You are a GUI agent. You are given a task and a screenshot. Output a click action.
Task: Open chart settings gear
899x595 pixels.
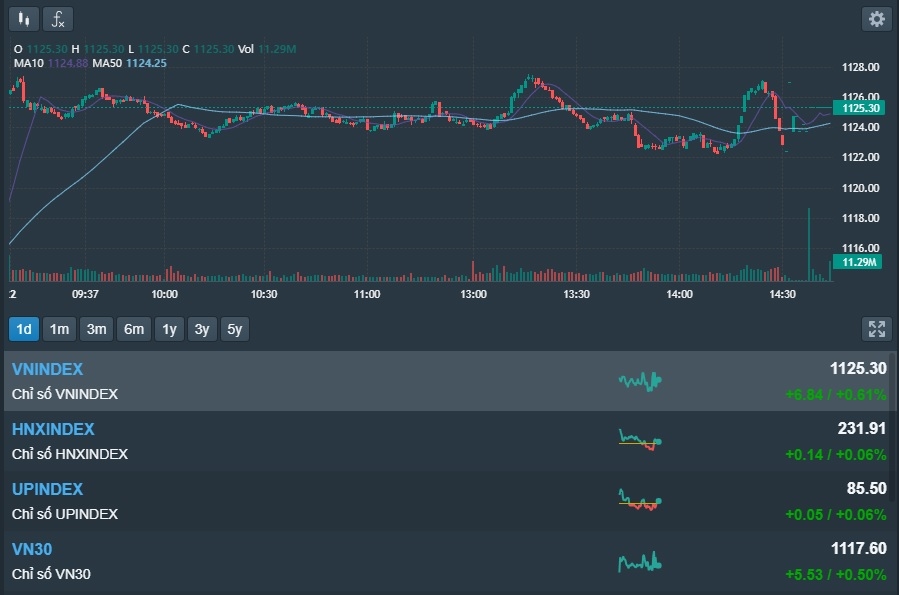(x=876, y=19)
